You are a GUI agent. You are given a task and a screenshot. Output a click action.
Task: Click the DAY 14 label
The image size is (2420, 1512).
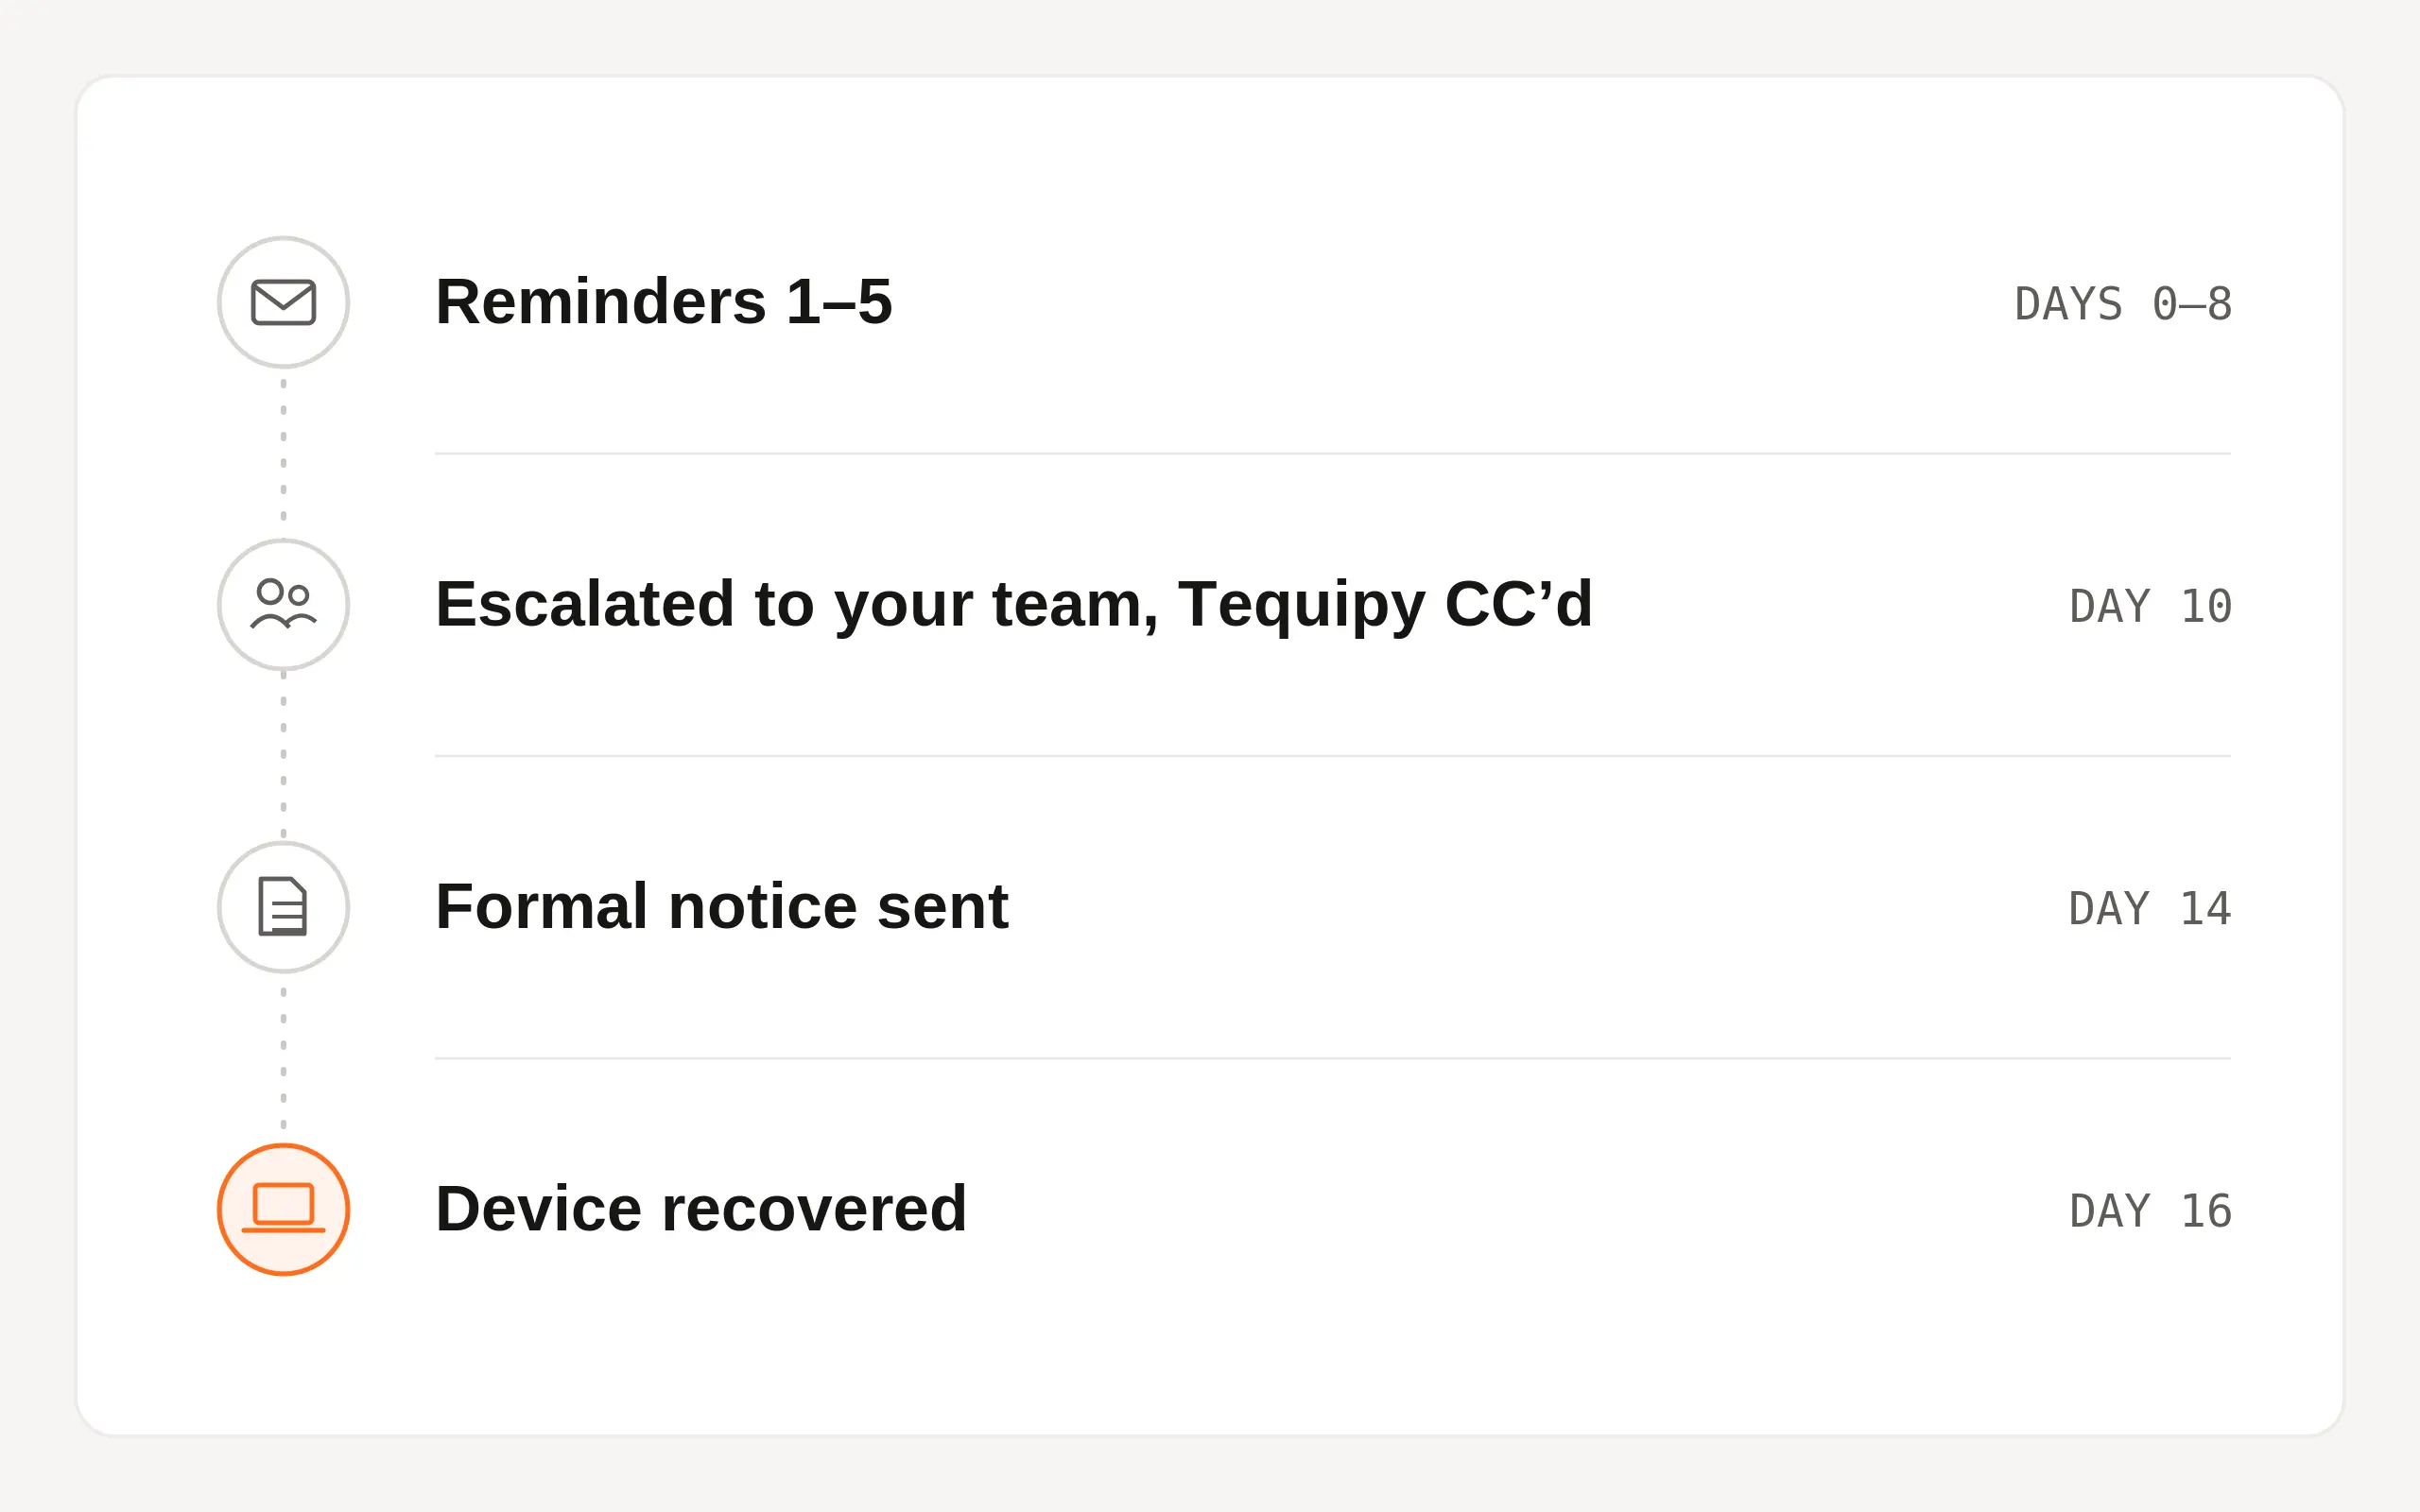[2150, 908]
